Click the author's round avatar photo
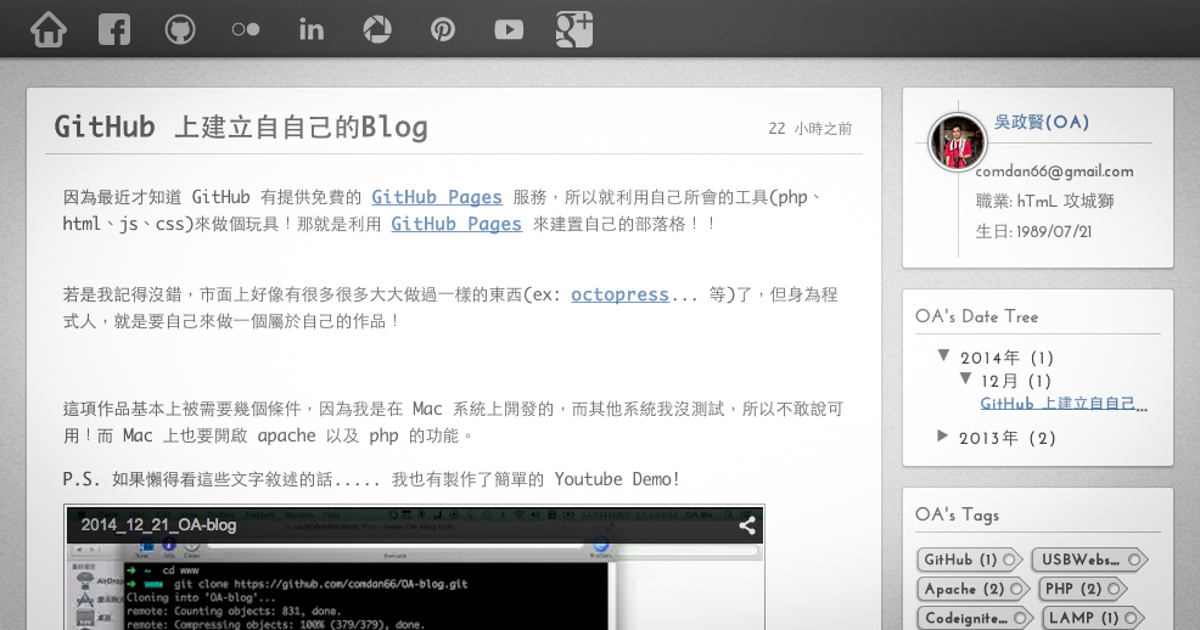This screenshot has width=1200, height=630. tap(958, 142)
